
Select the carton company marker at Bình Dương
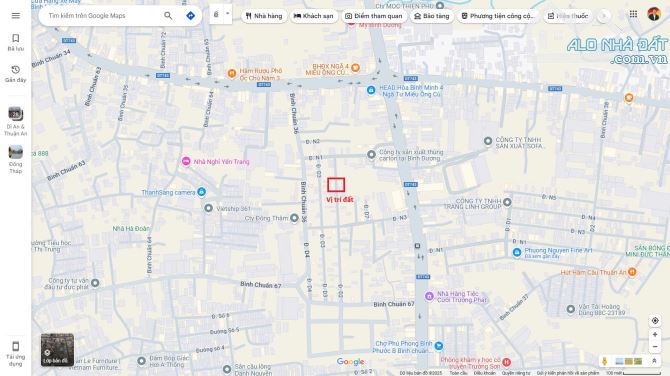coord(371,154)
